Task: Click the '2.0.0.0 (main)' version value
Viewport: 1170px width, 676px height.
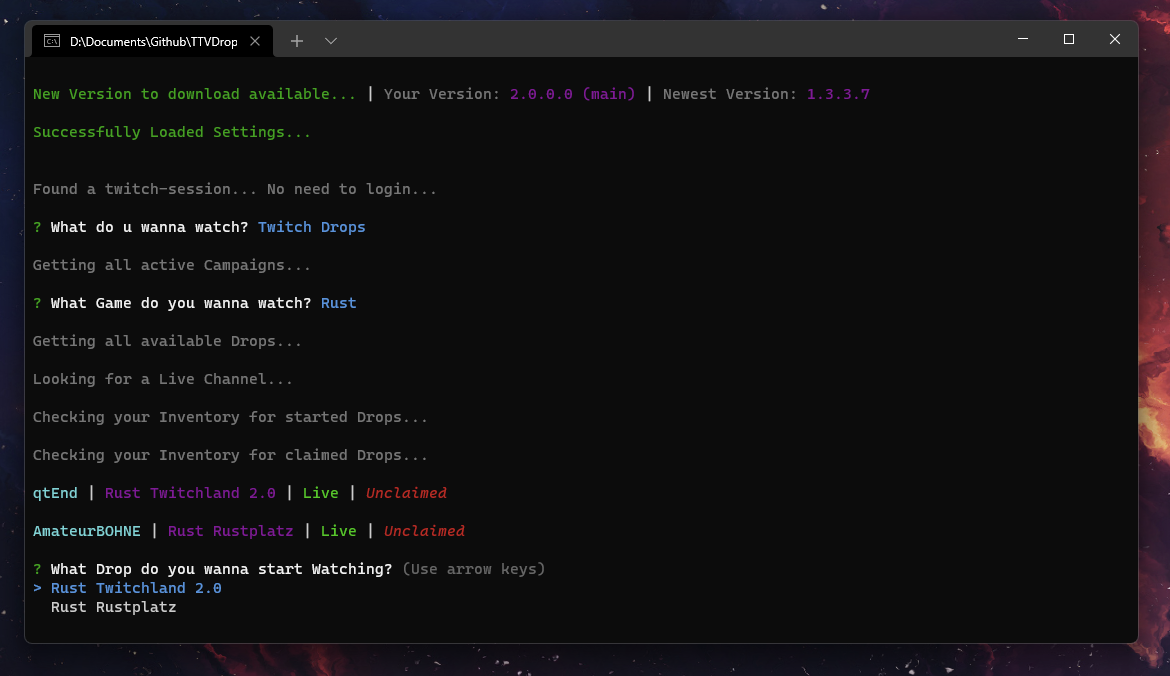Action: pos(572,94)
